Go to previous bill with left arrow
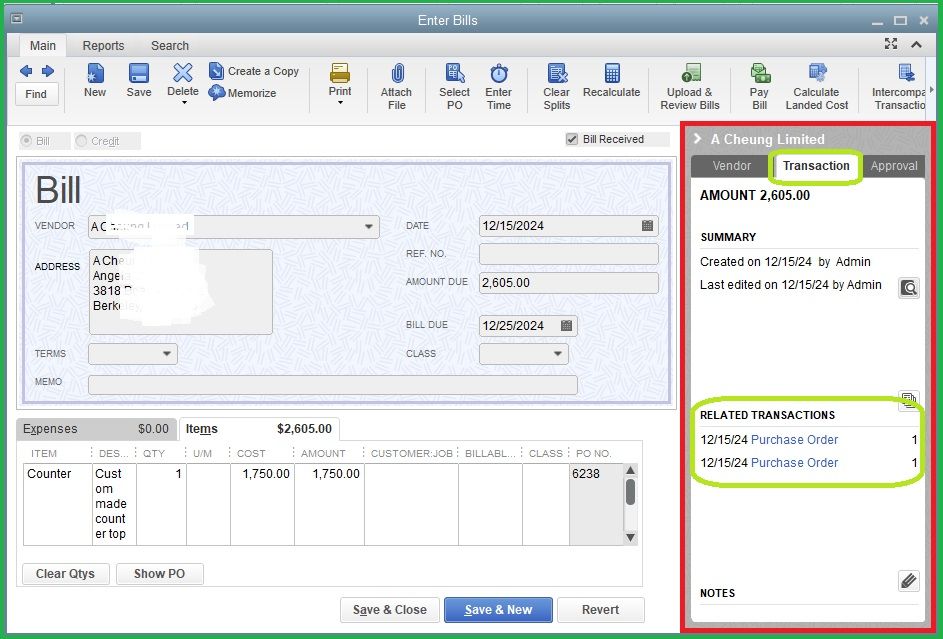943x639 pixels. click(x=26, y=71)
